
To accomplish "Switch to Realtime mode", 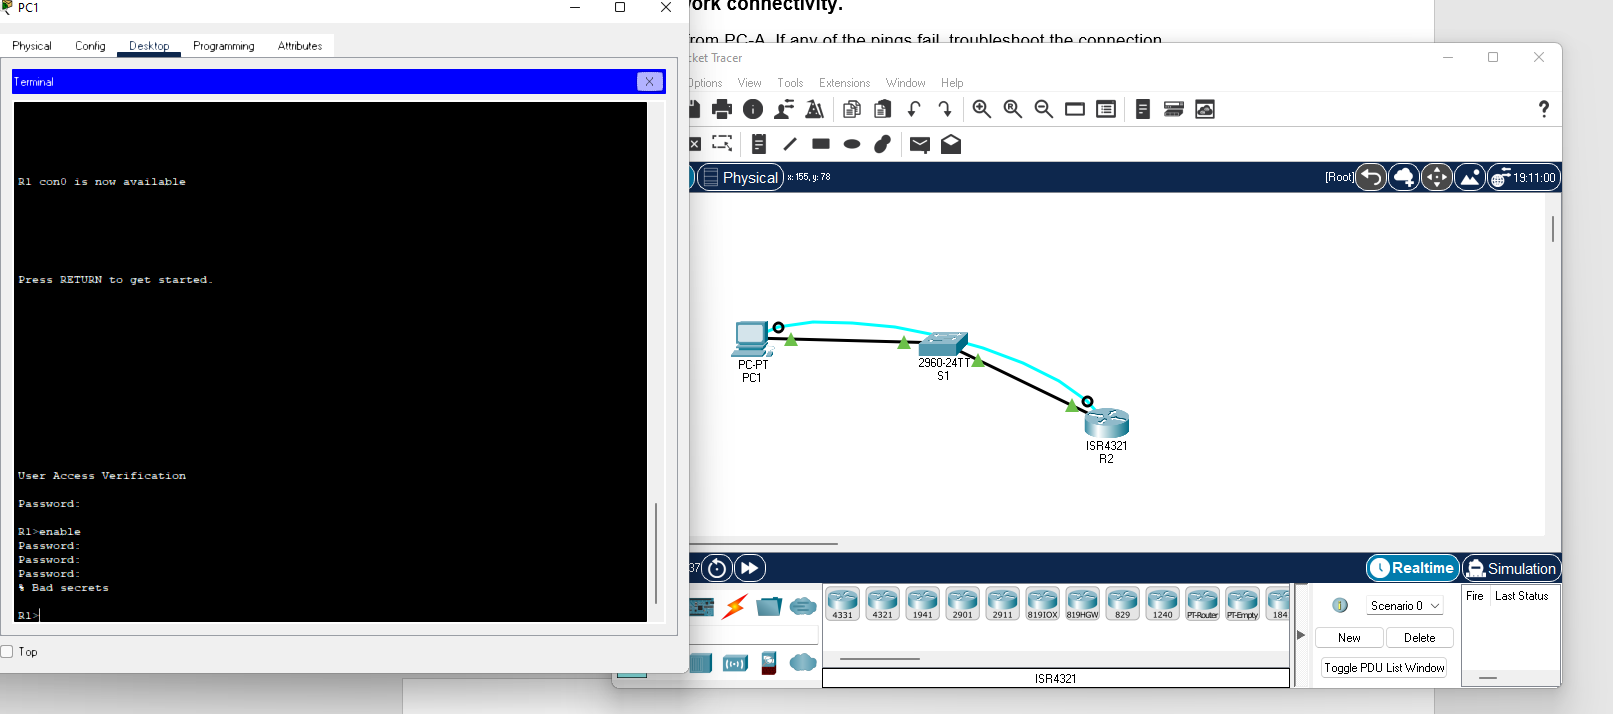I will point(1412,568).
